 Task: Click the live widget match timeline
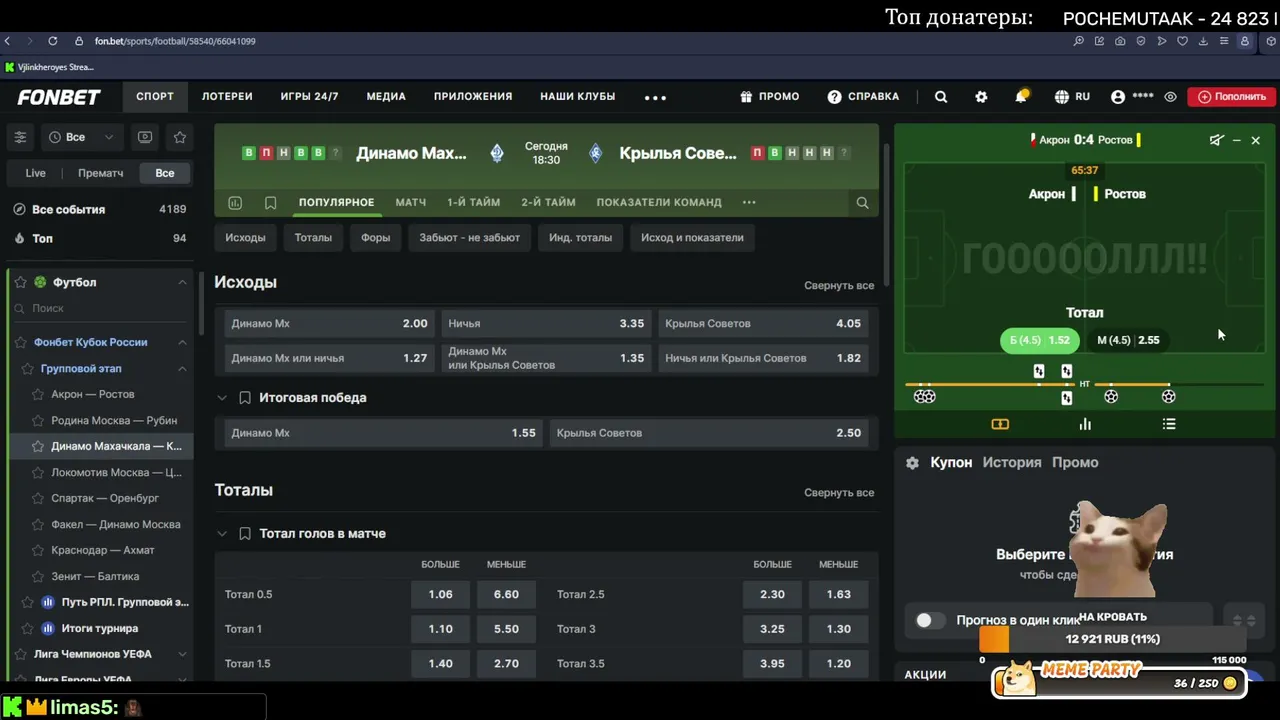1085,385
